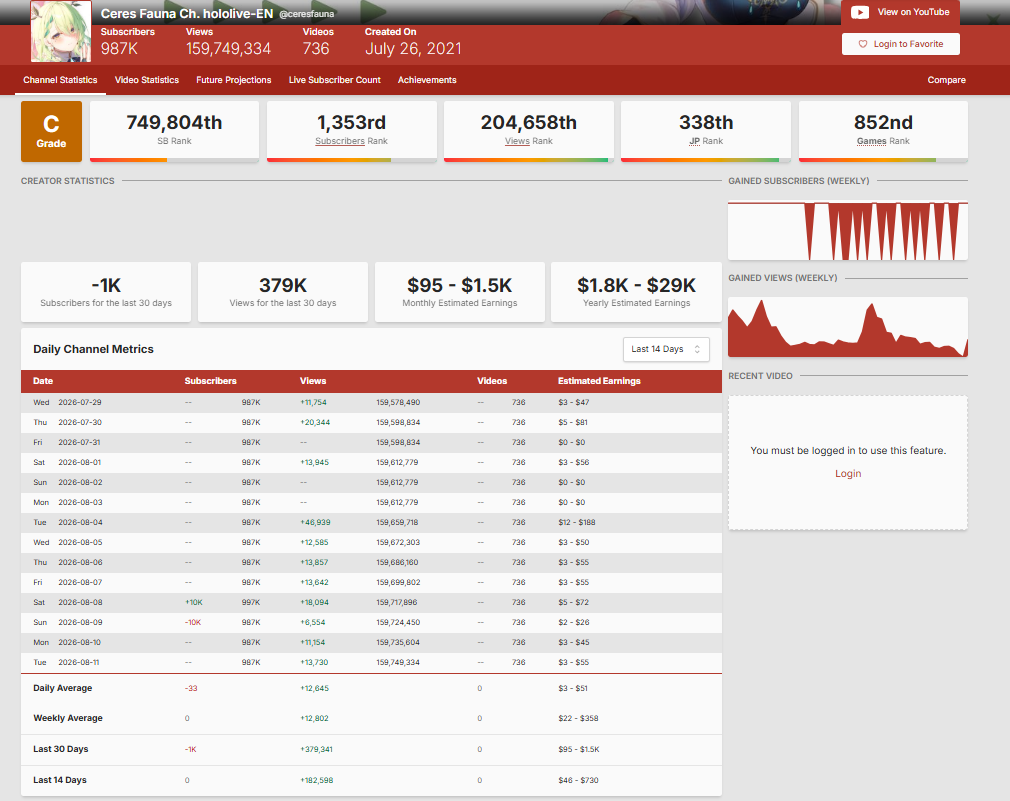Image resolution: width=1010 pixels, height=801 pixels.
Task: Click the Views Rank underlined label
Action: click(x=517, y=141)
